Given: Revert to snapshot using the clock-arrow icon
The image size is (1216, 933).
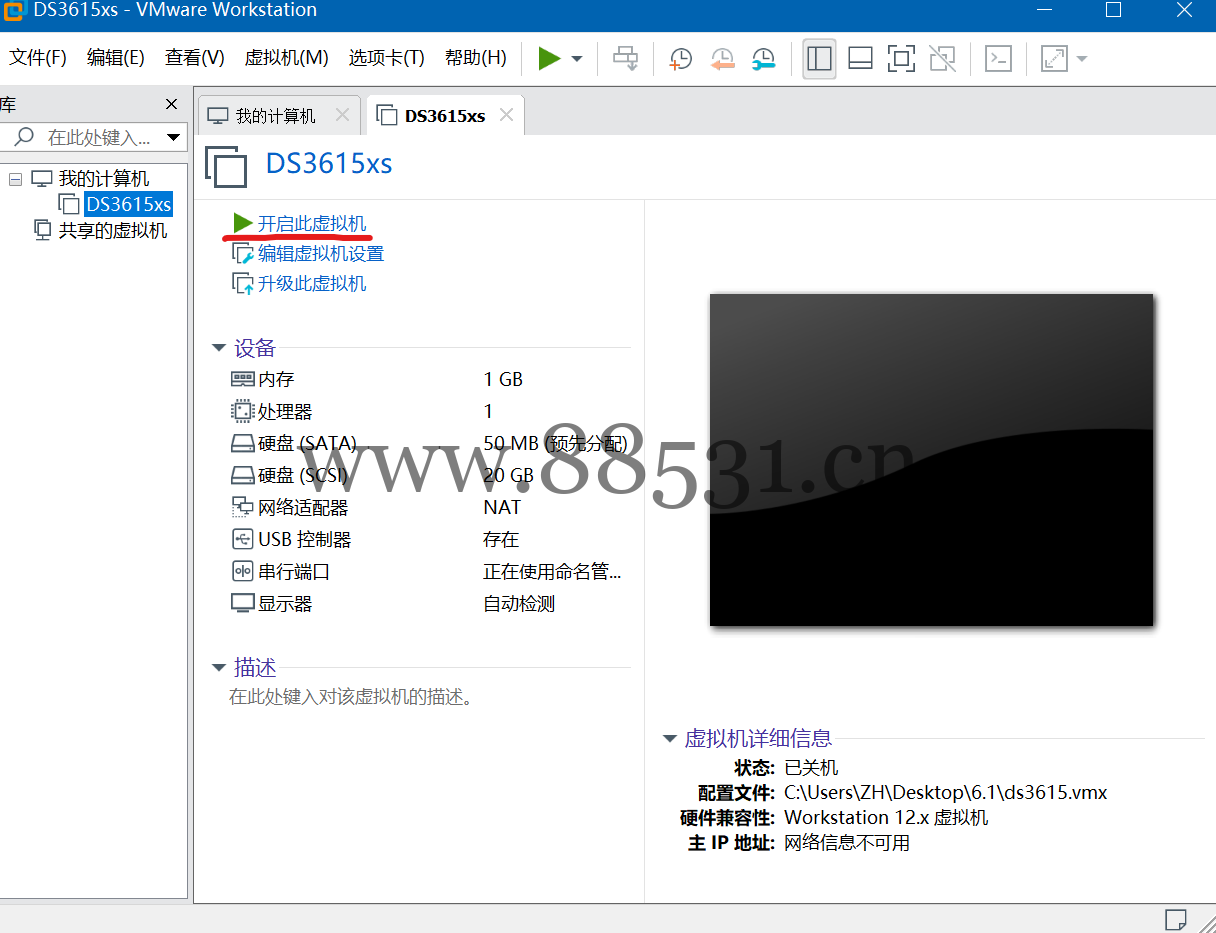Looking at the screenshot, I should 722,59.
